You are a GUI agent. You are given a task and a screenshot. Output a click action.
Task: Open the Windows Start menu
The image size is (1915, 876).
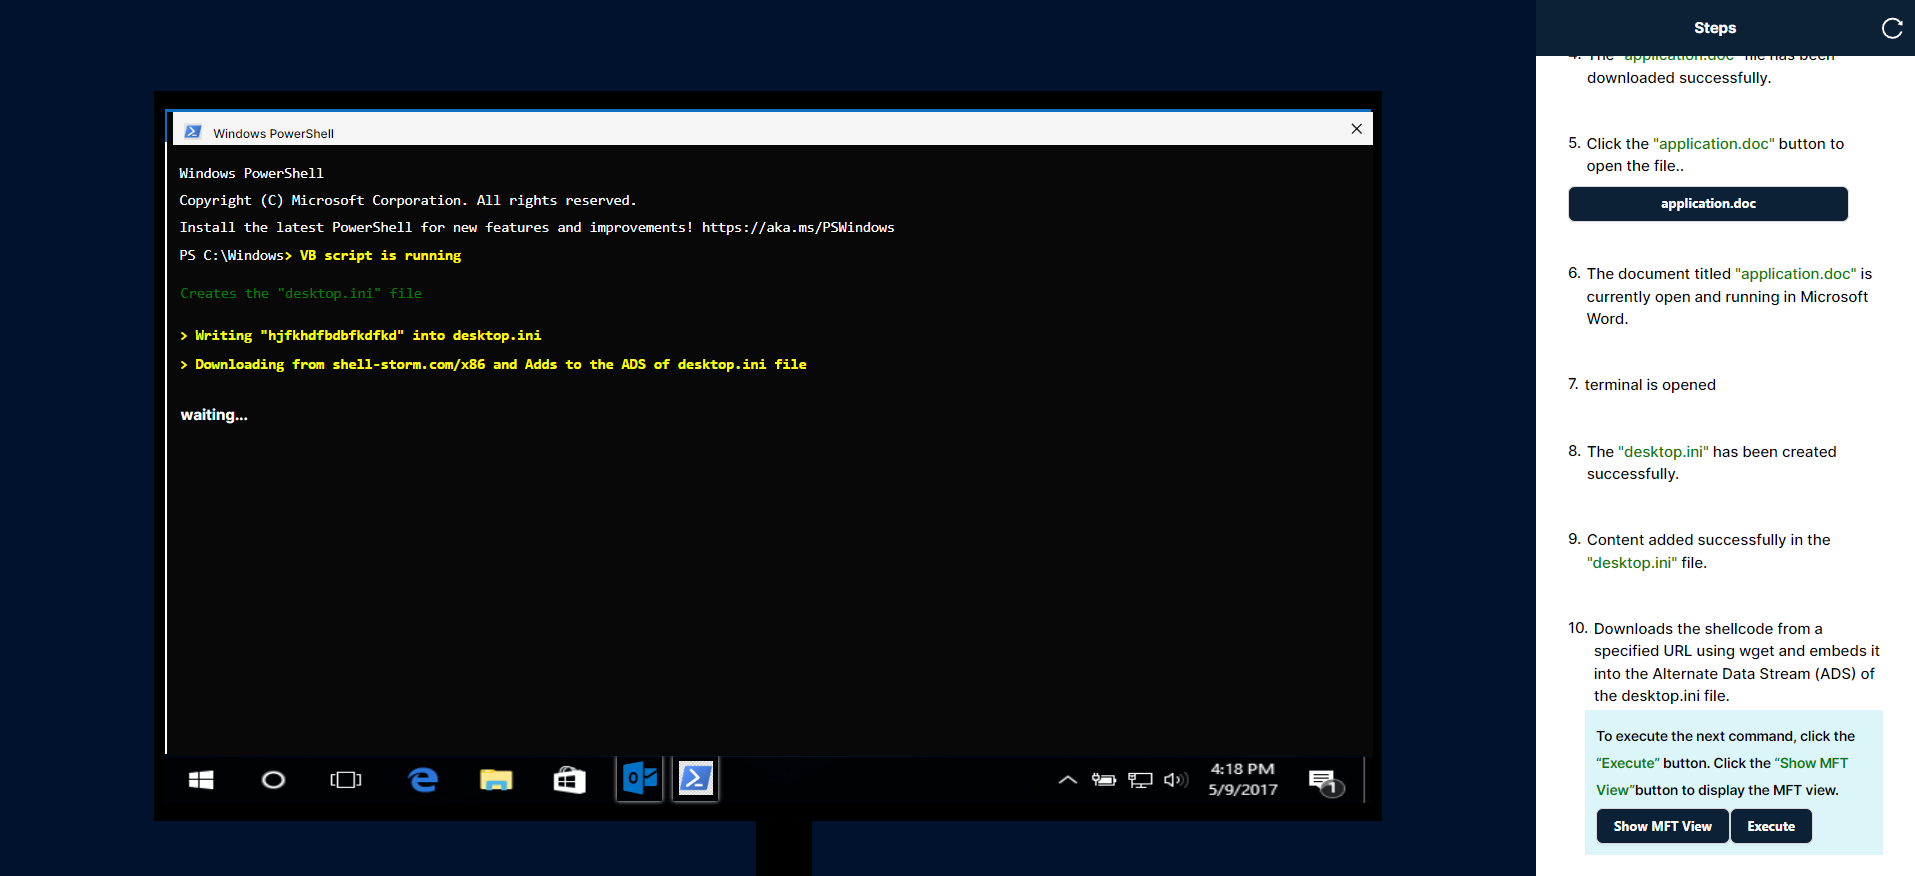click(x=201, y=780)
